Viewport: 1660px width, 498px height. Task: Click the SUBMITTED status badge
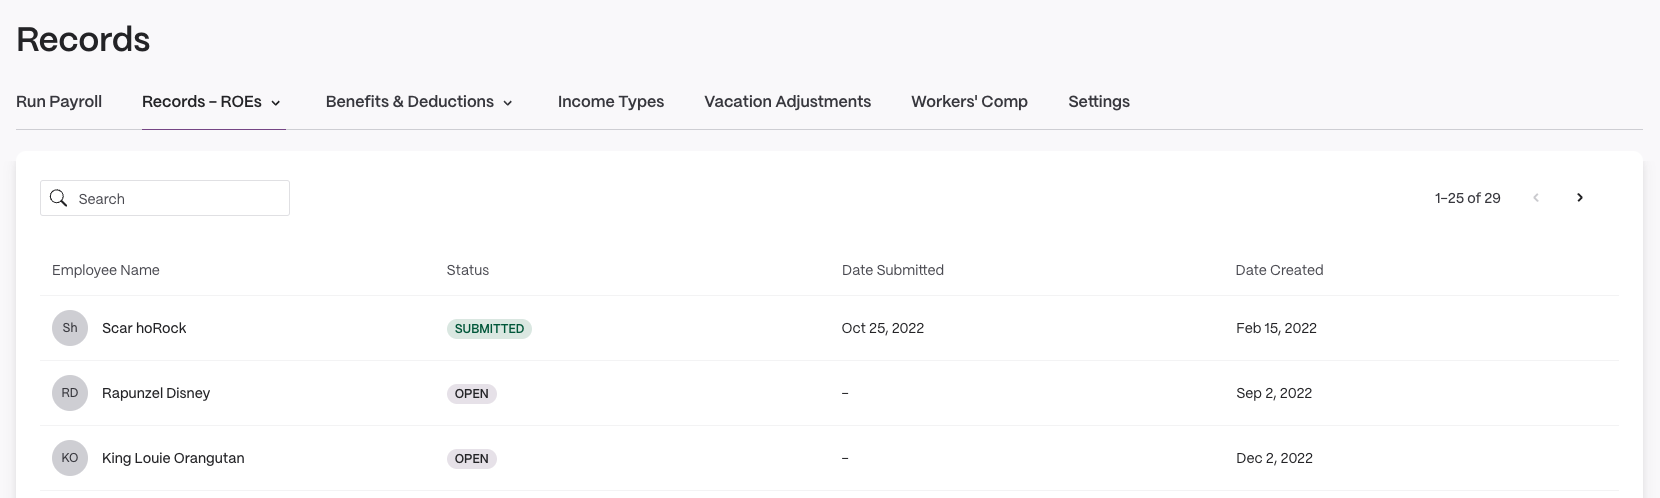point(489,329)
